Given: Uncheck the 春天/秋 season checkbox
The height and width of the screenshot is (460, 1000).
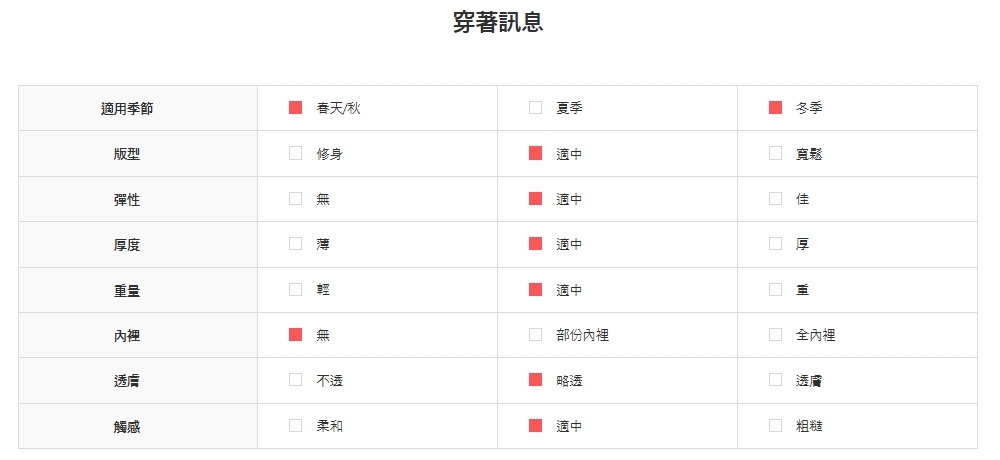Looking at the screenshot, I should 295,108.
